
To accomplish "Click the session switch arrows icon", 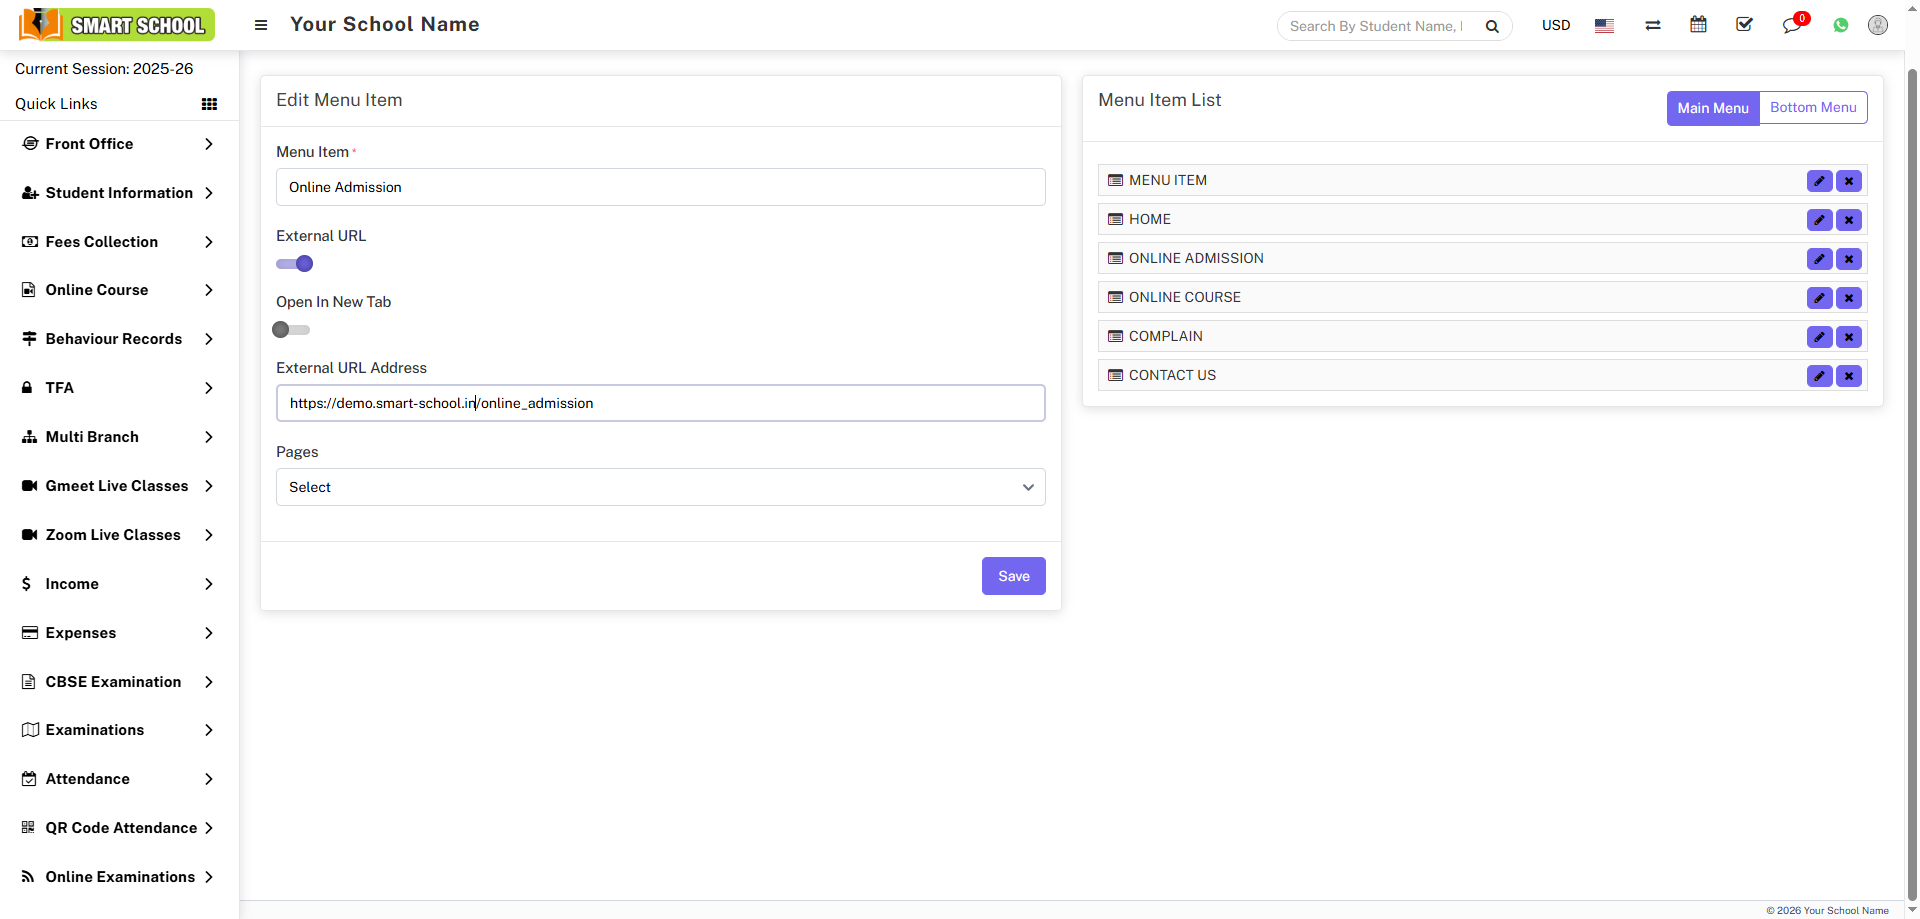I will [x=1652, y=24].
